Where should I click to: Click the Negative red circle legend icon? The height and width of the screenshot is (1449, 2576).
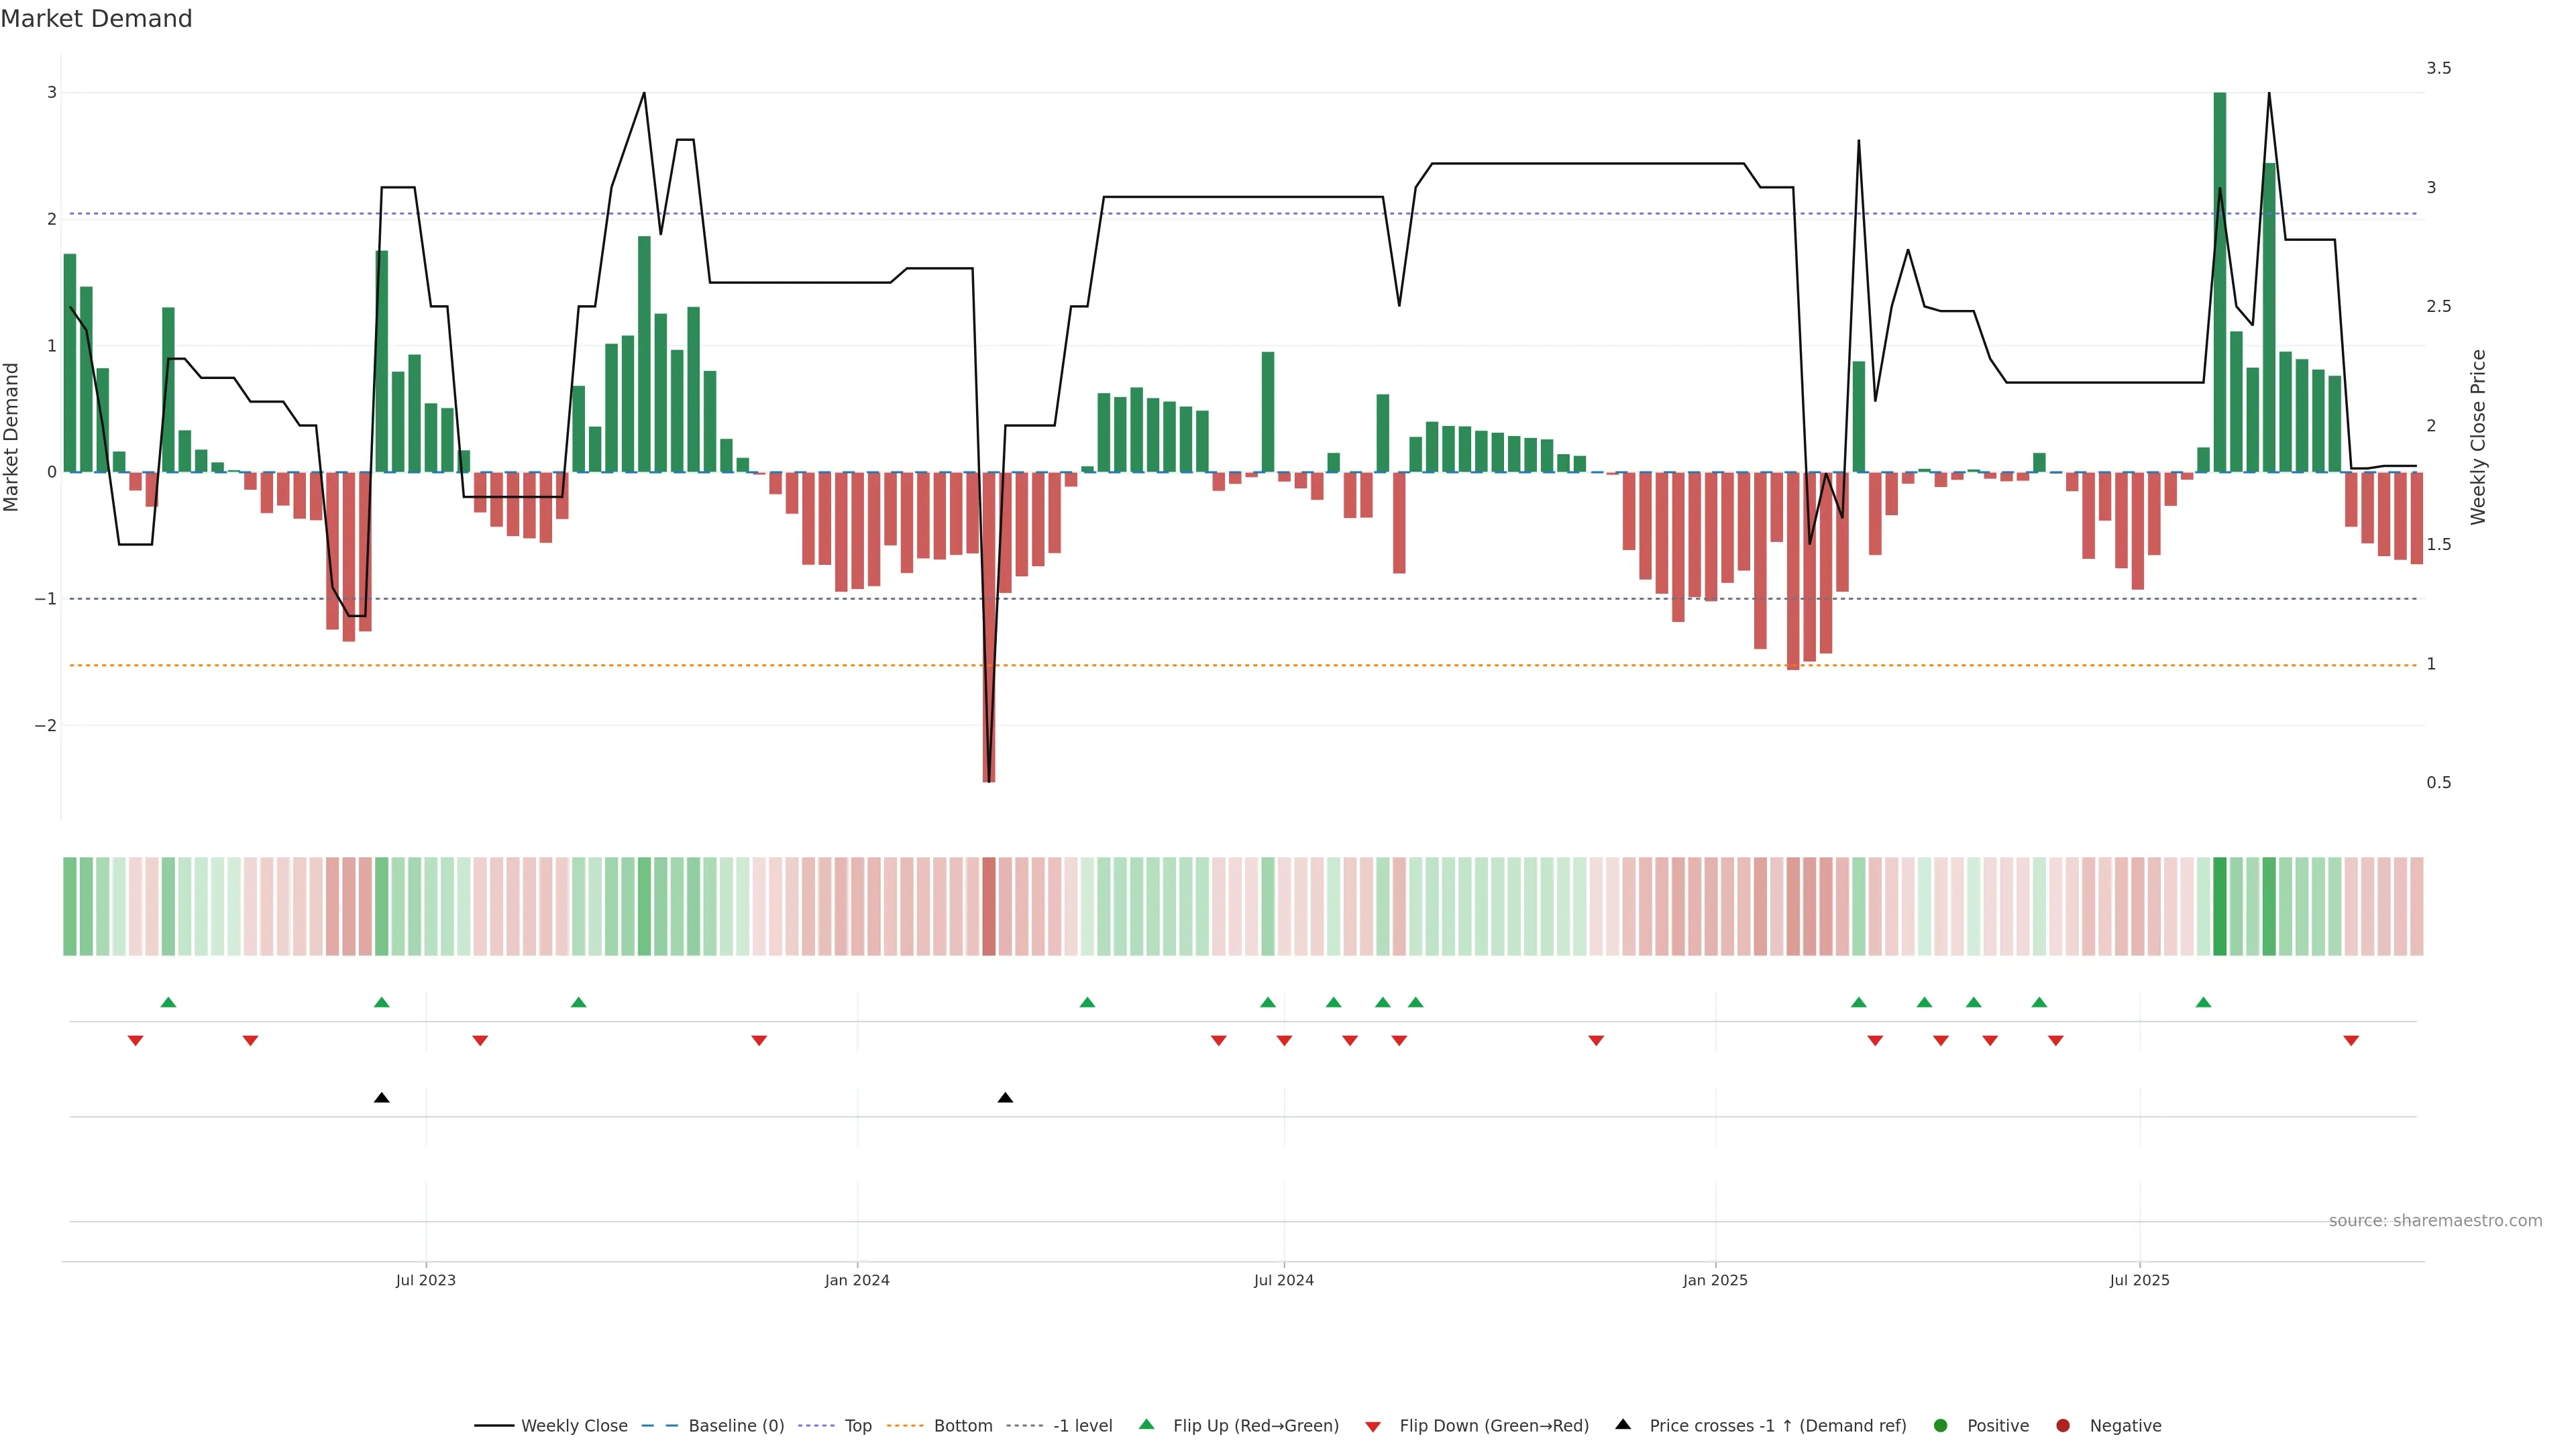click(2063, 1426)
